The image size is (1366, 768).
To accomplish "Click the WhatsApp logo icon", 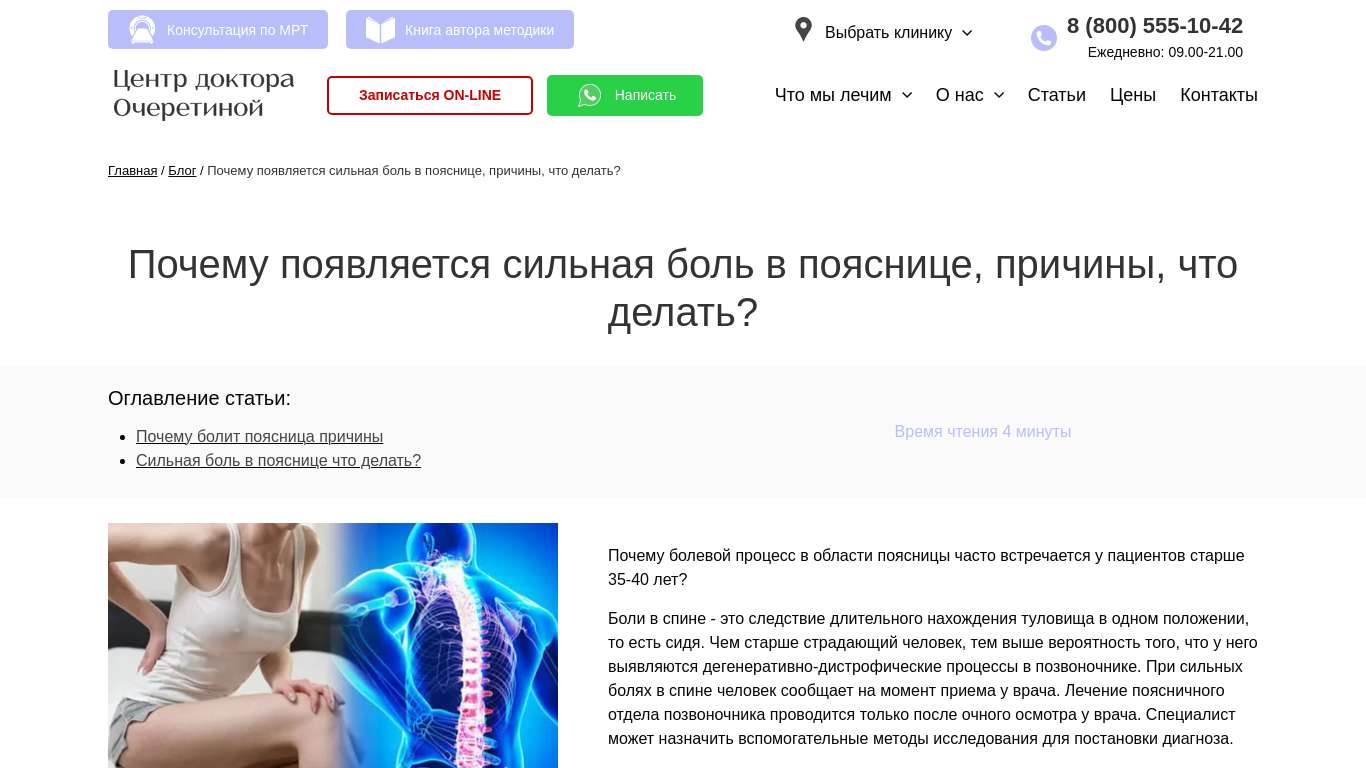I will pyautogui.click(x=590, y=95).
